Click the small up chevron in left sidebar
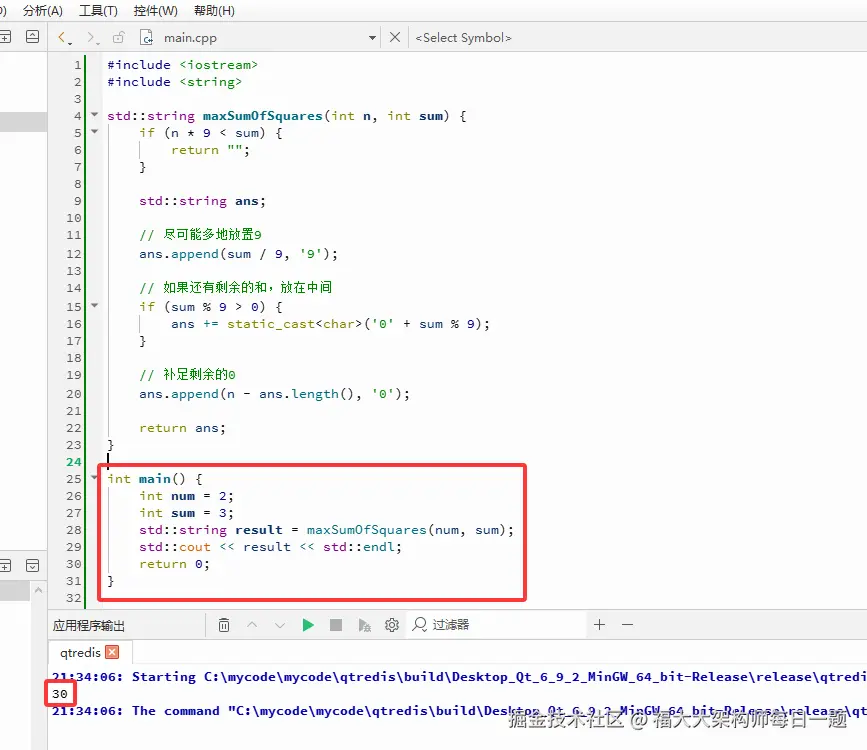The image size is (867, 750). point(38,591)
